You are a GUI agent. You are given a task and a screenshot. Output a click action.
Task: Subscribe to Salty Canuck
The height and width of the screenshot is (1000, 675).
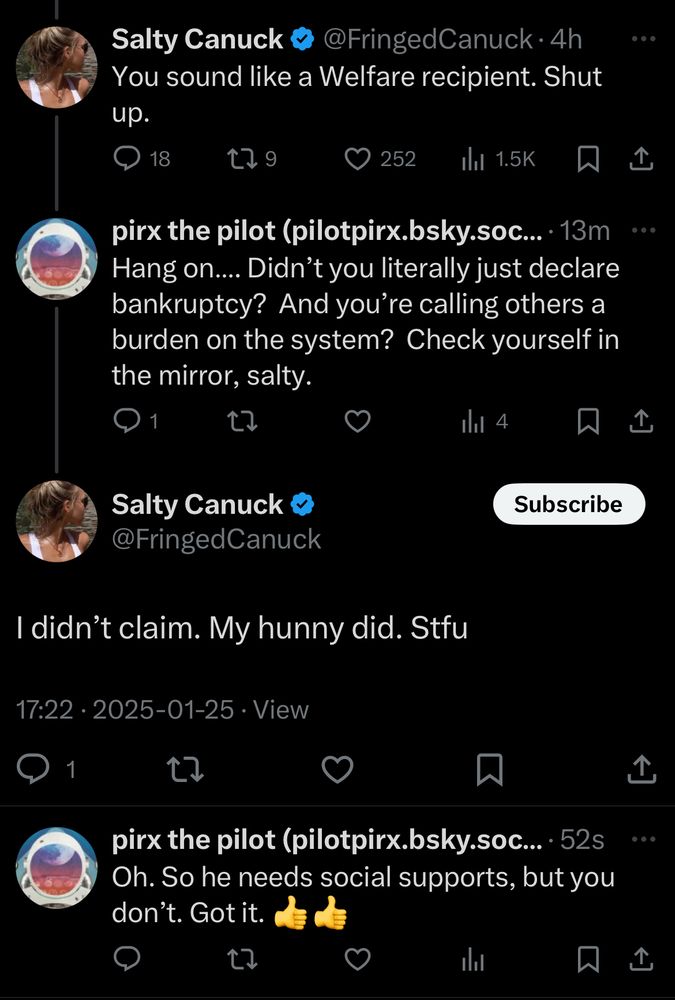(568, 504)
